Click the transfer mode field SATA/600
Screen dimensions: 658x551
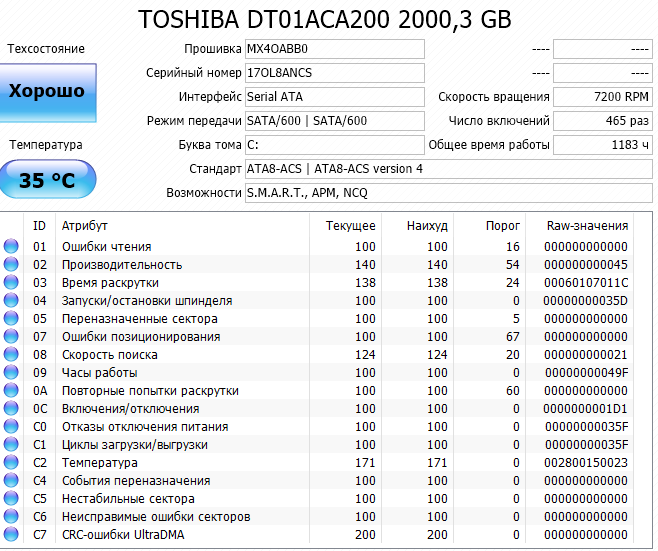click(x=334, y=121)
